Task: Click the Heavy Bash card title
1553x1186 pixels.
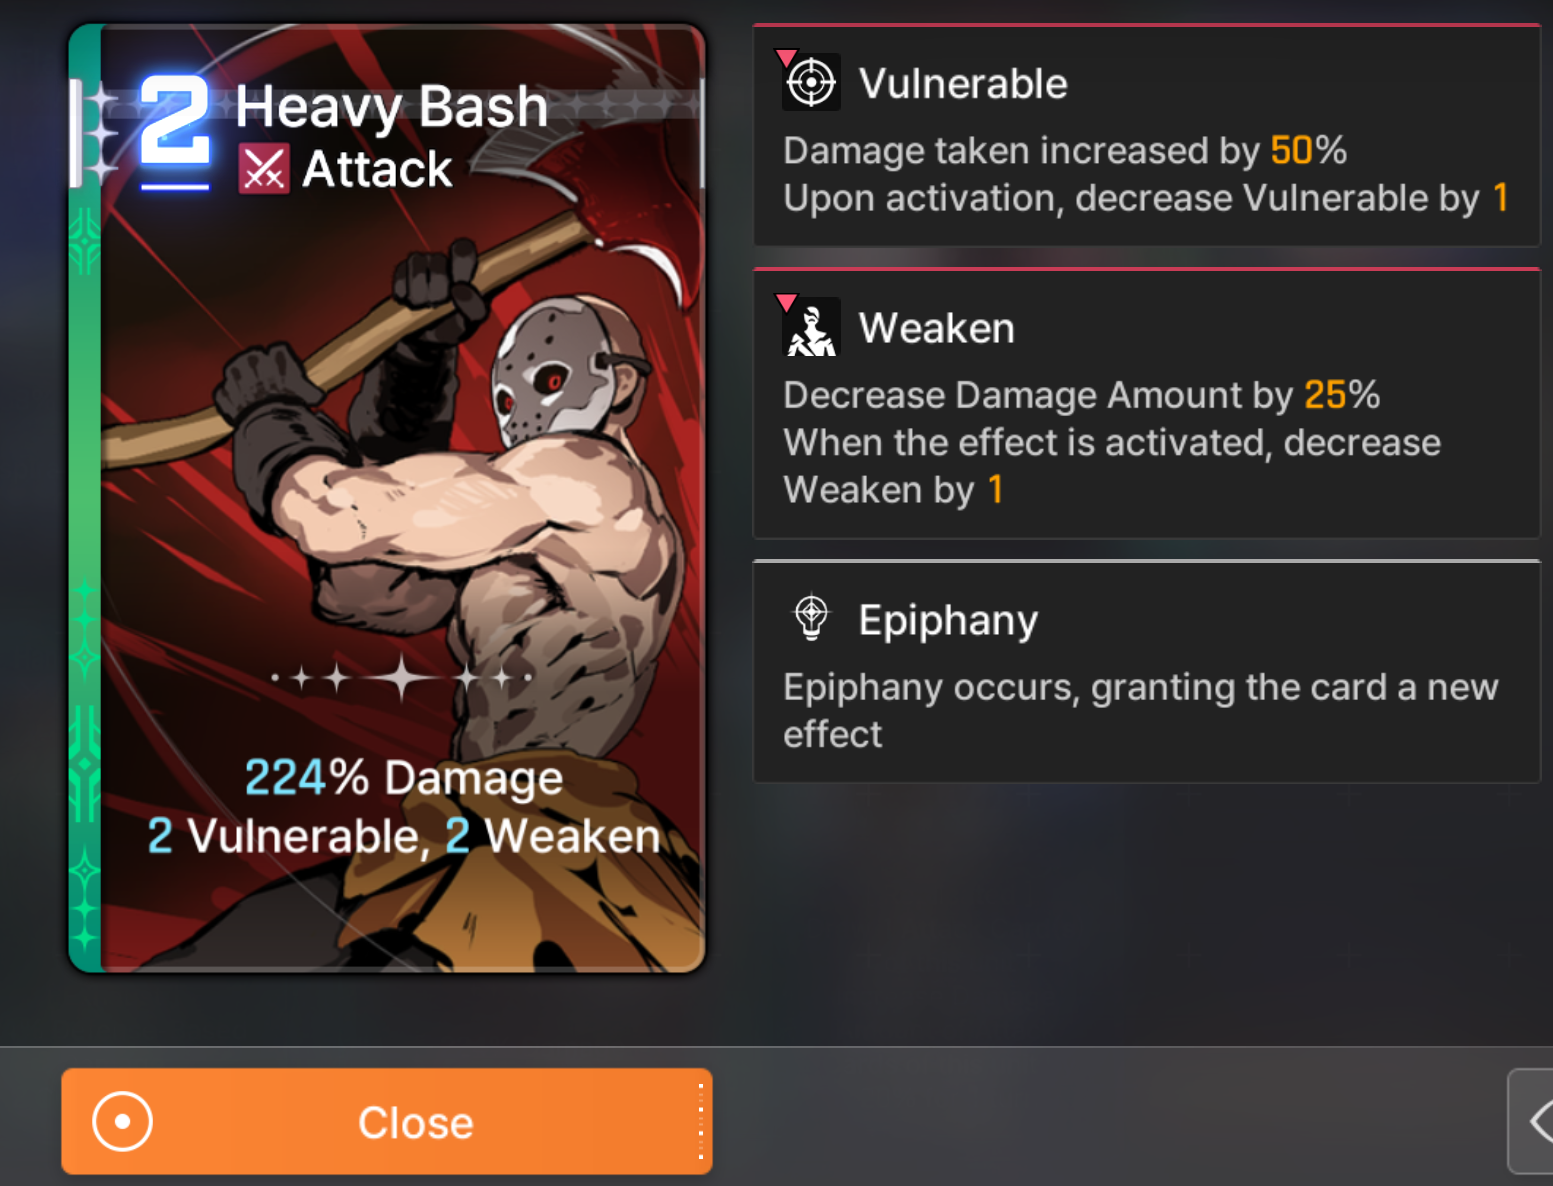Action: tap(391, 106)
